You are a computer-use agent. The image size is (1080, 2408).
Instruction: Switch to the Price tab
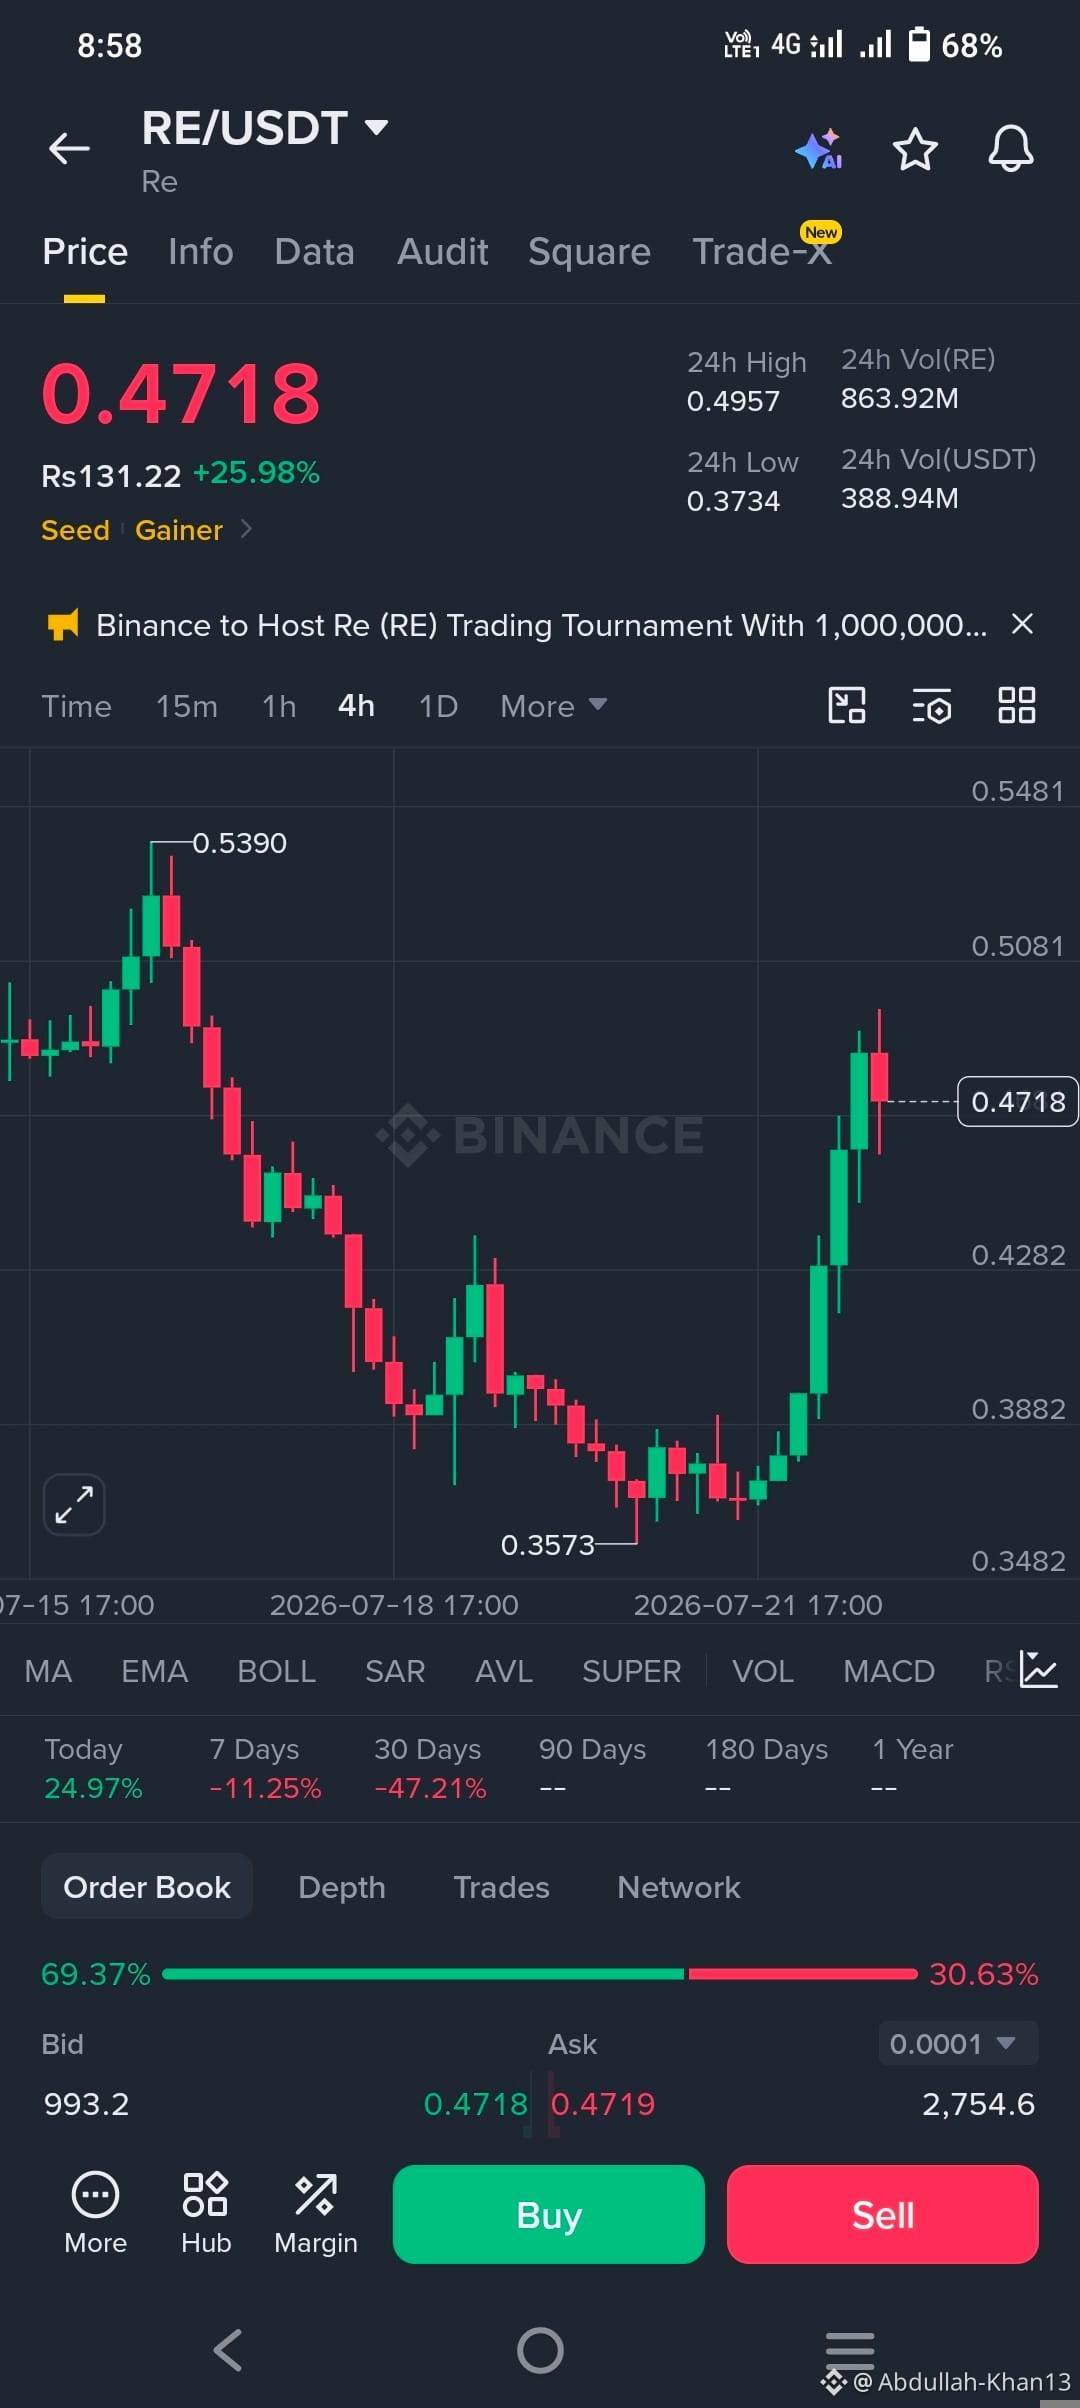(85, 252)
